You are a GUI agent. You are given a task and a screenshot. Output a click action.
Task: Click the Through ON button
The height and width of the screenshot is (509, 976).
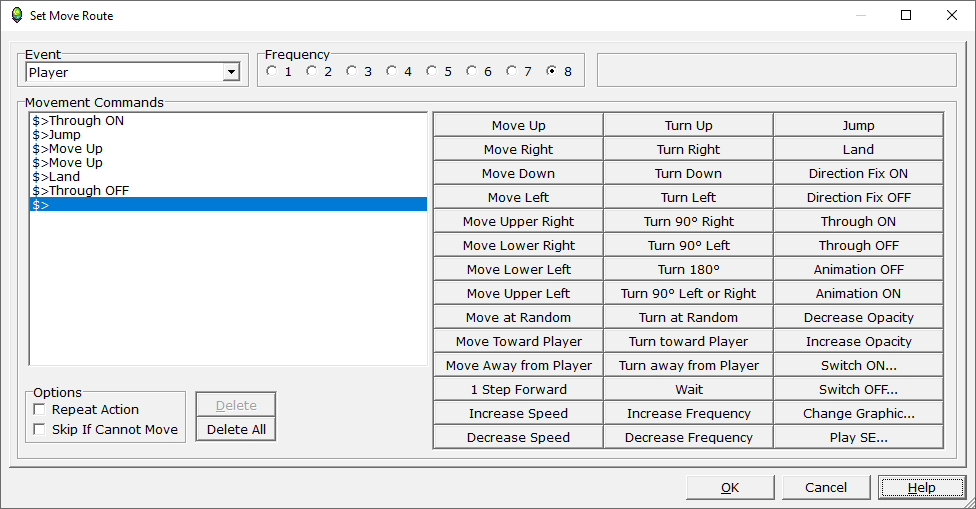point(858,222)
